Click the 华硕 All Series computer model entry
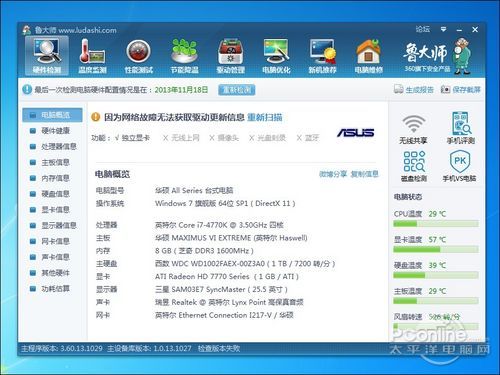Image resolution: width=500 pixels, height=375 pixels. click(x=194, y=191)
